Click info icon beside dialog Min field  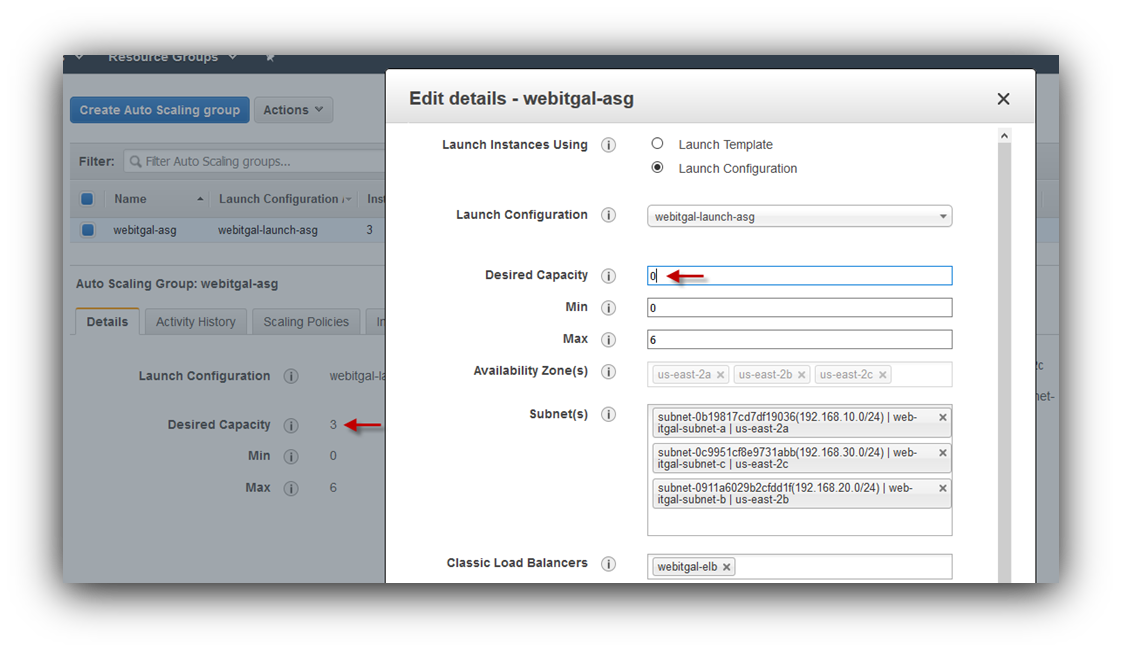[608, 308]
